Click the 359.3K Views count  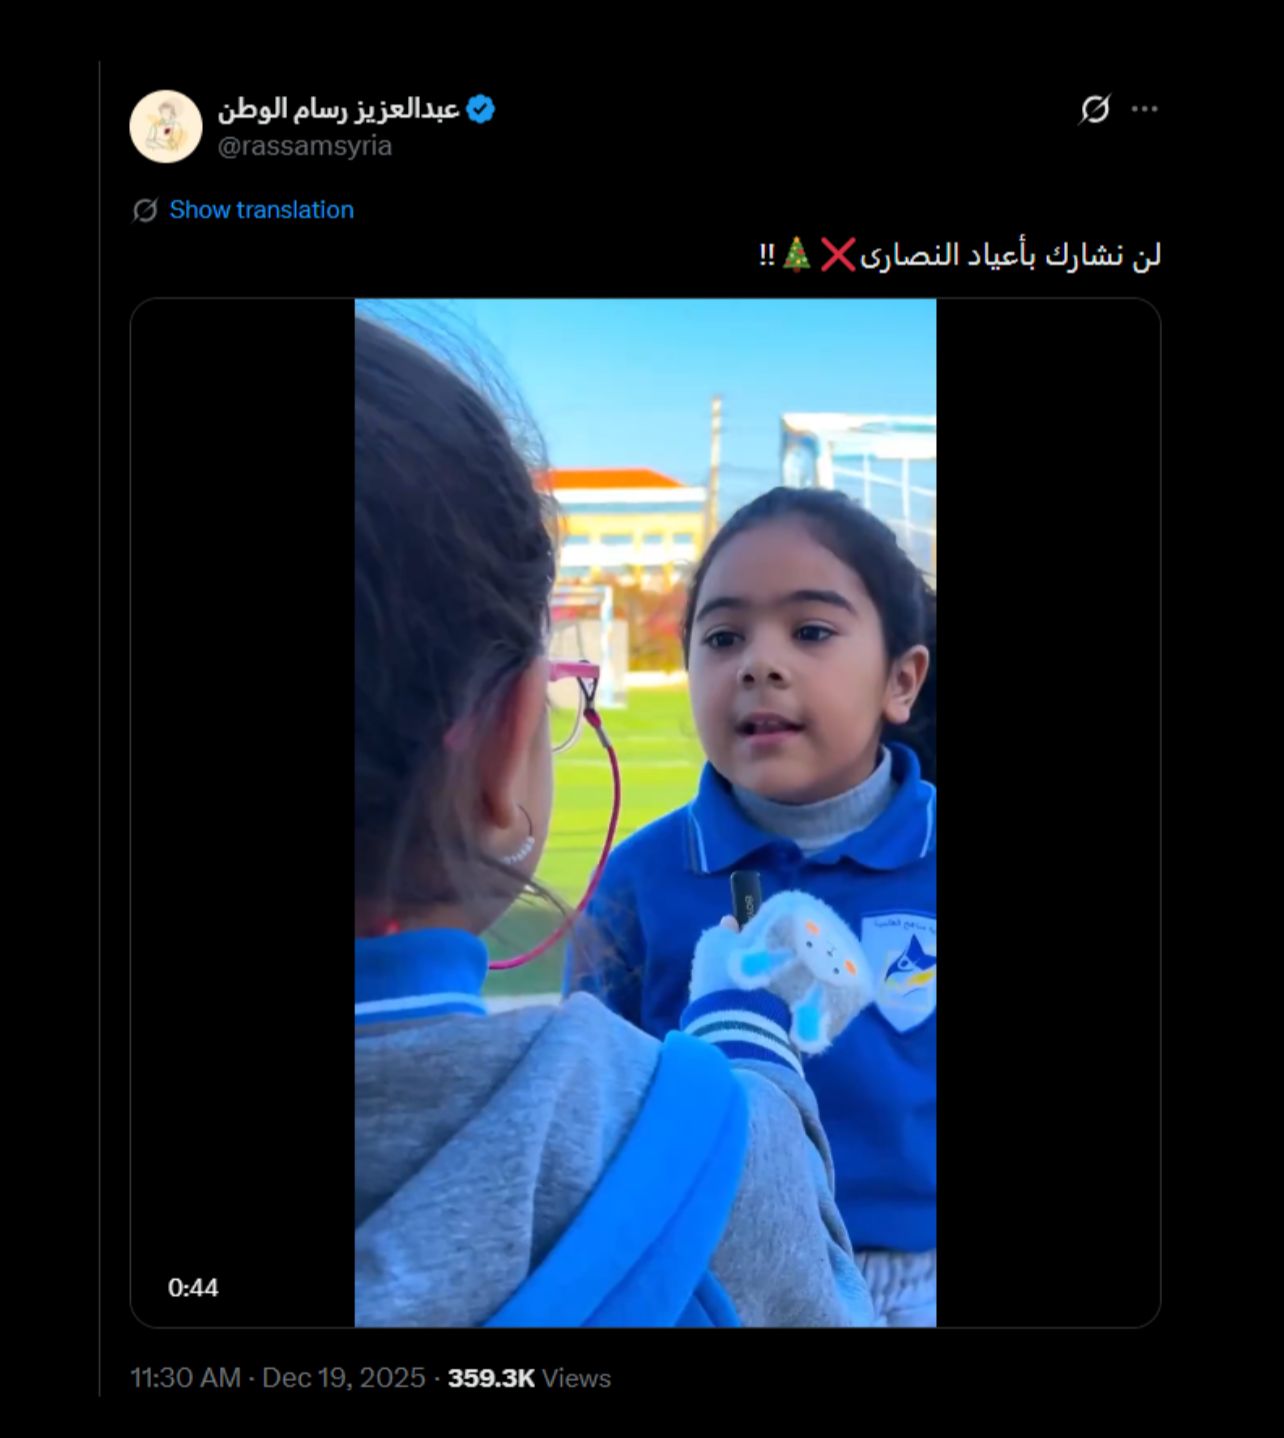coord(529,1378)
